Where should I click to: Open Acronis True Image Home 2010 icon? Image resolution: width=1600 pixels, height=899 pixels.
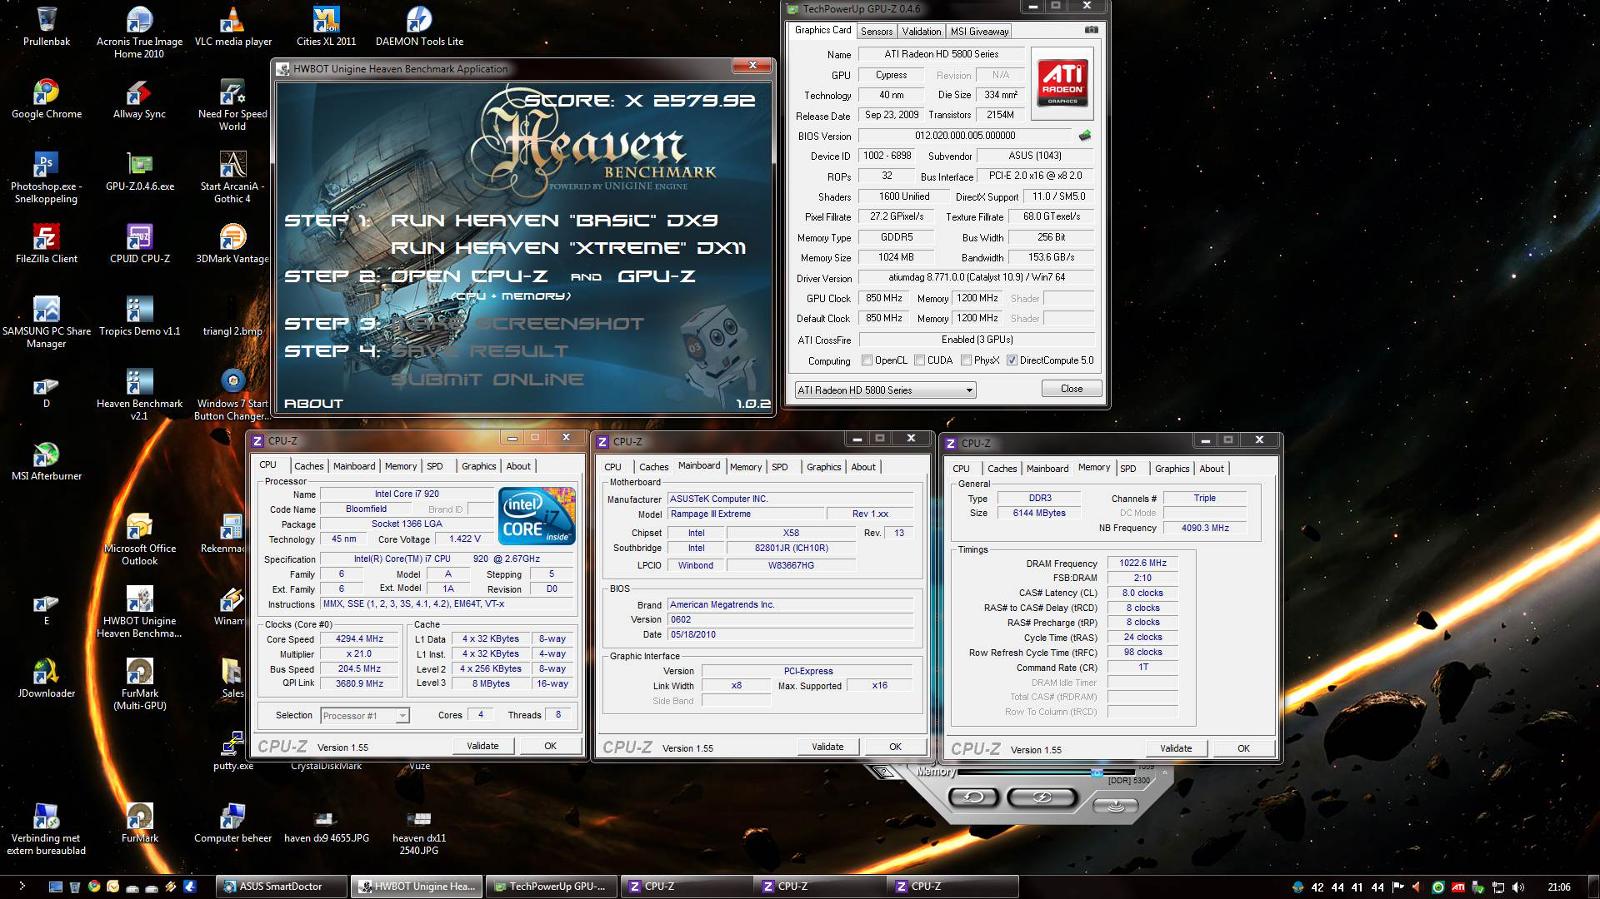click(x=139, y=32)
